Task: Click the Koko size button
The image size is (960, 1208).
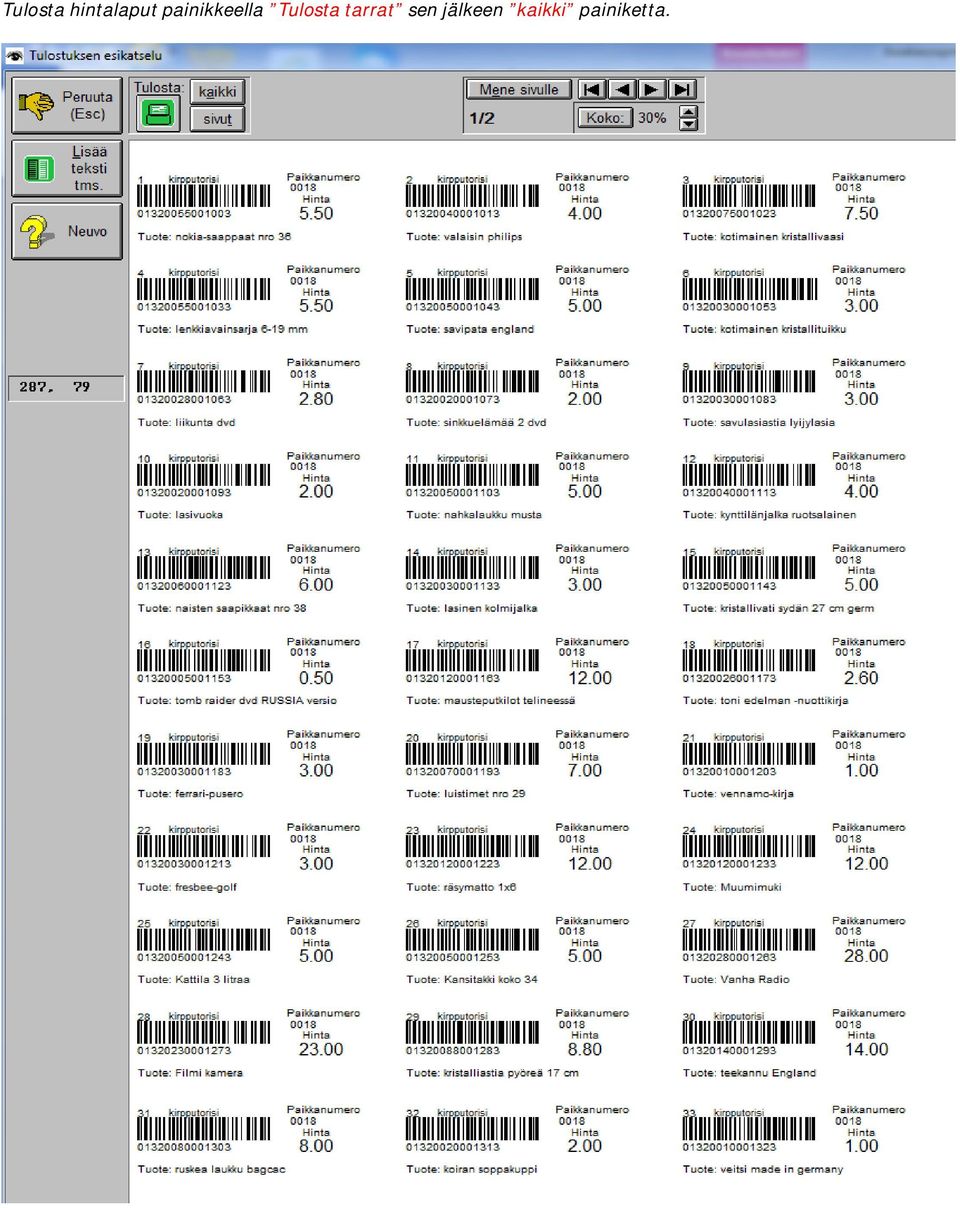Action: pyautogui.click(x=604, y=118)
